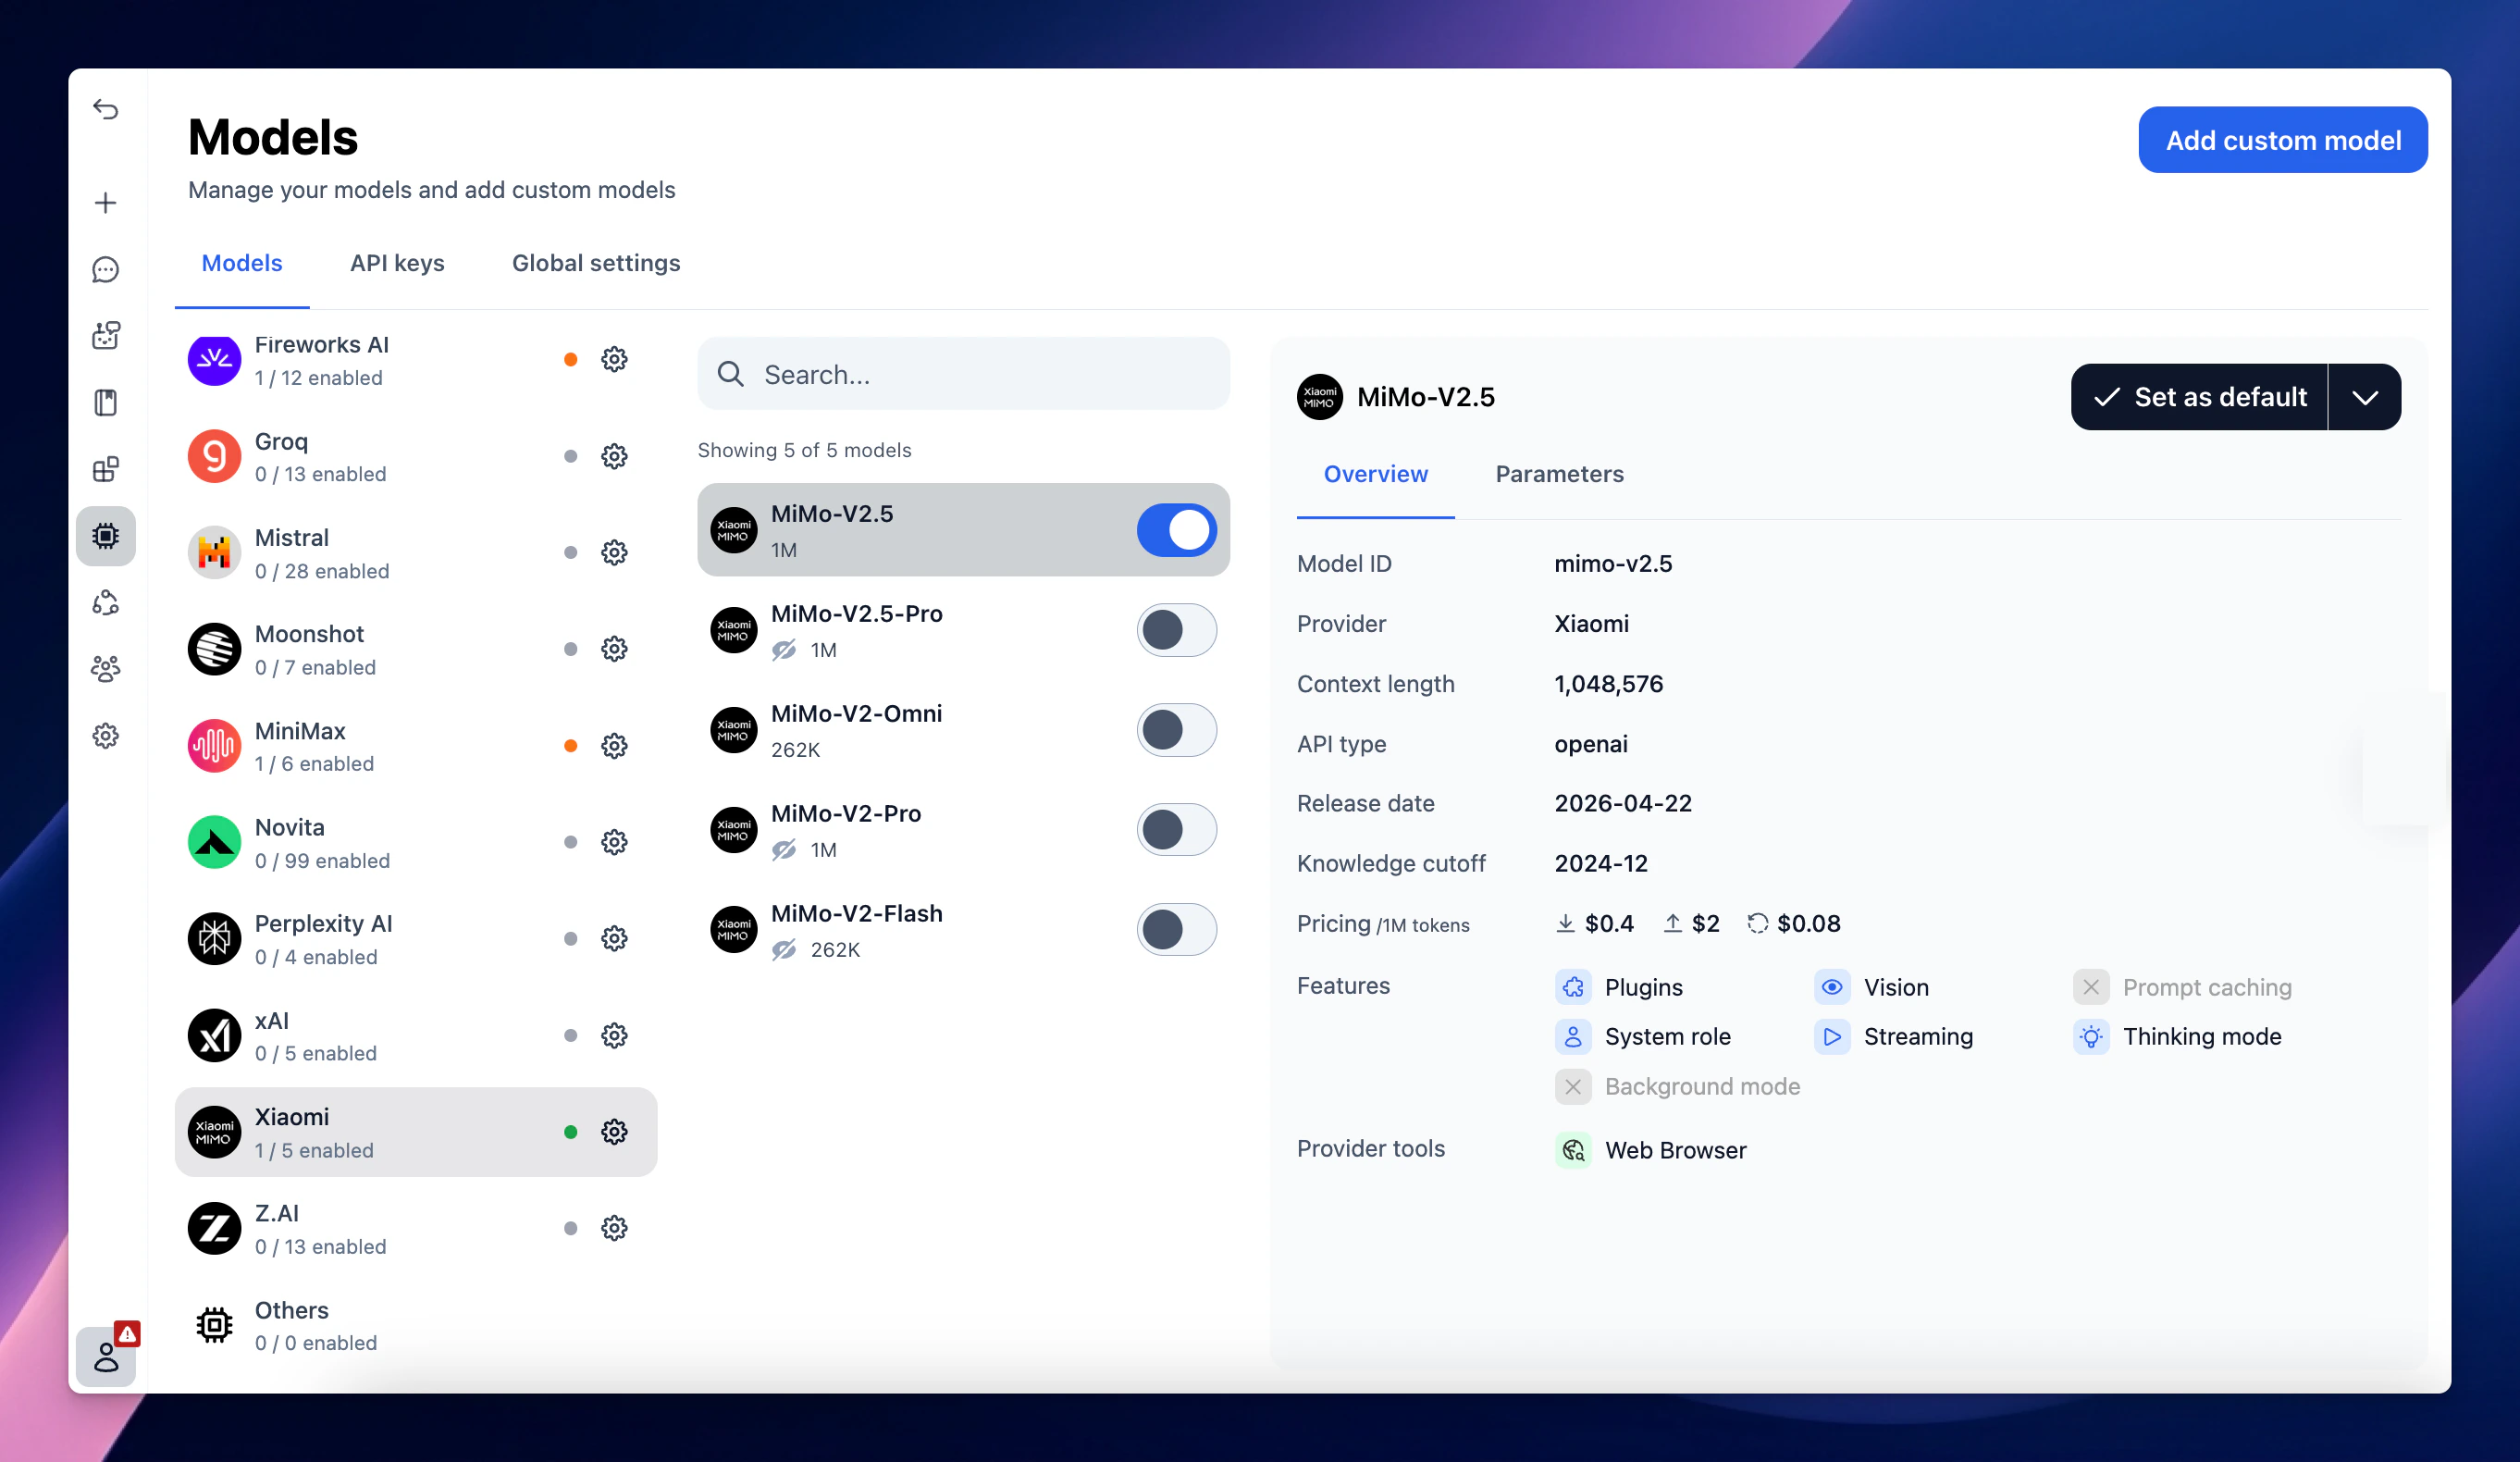The width and height of the screenshot is (2520, 1462).
Task: Open Z.AI provider settings gear
Action: (x=614, y=1229)
